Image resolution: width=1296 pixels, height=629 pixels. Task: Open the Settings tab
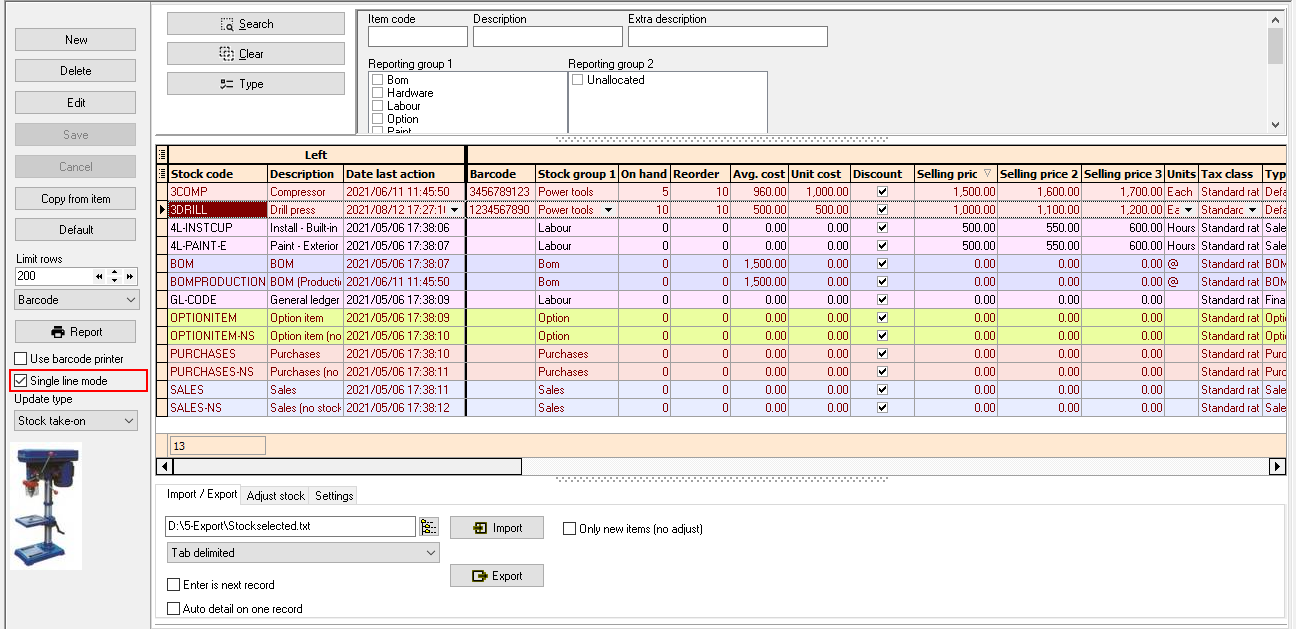click(333, 495)
